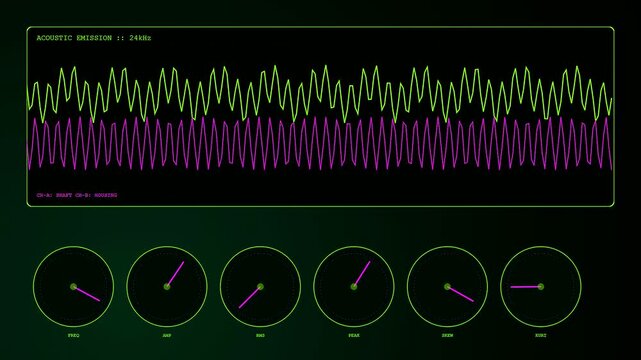Select the 'ACOUSTIC EMISSION :: 24kHz' title text
641x360 pixels.
click(94, 38)
